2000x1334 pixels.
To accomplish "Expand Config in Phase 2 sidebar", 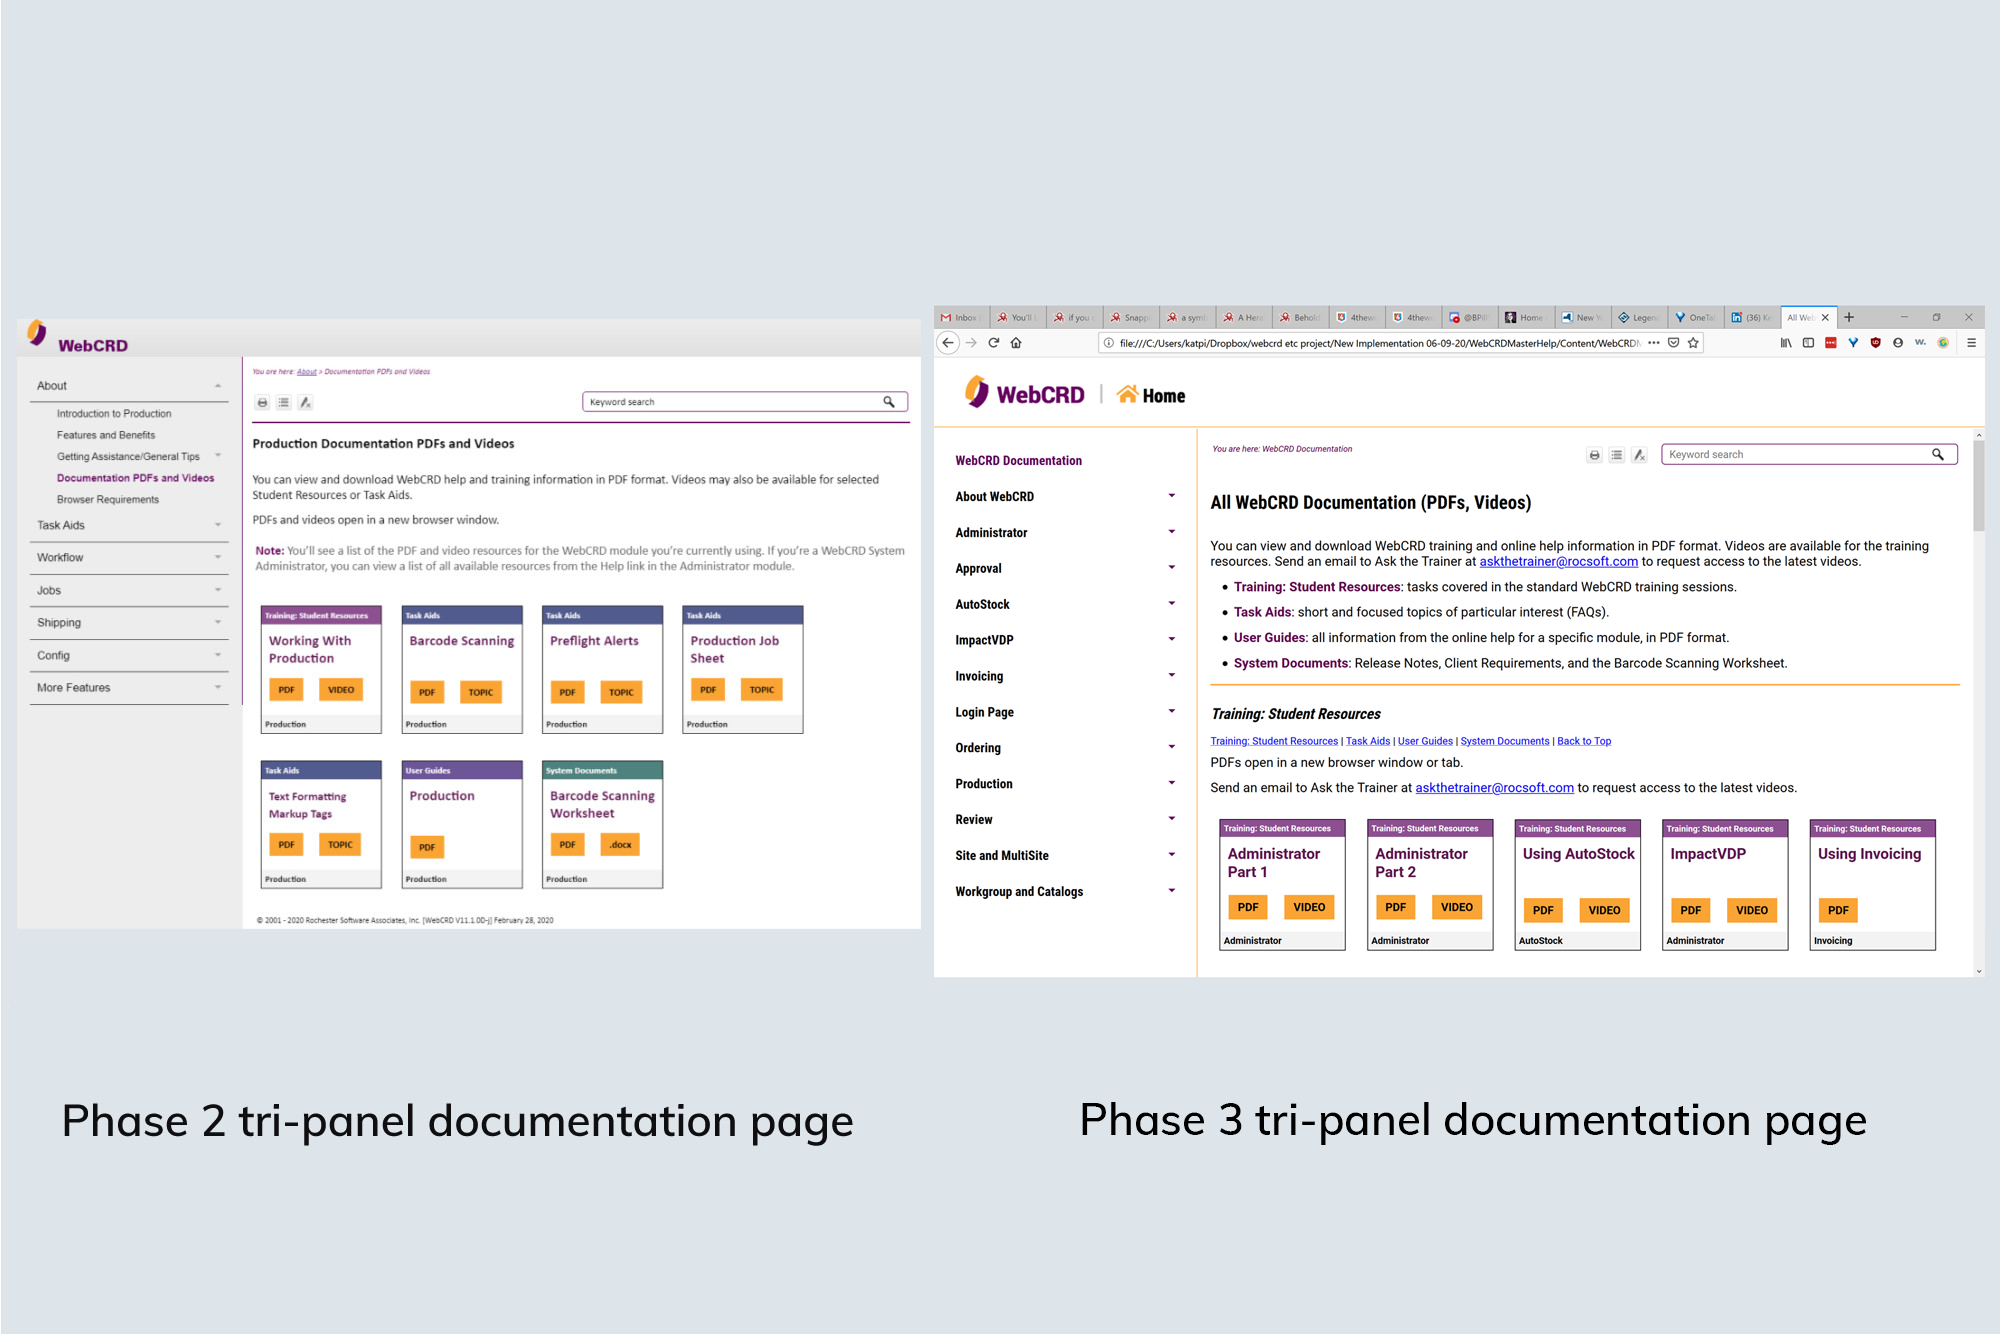I will pos(217,656).
